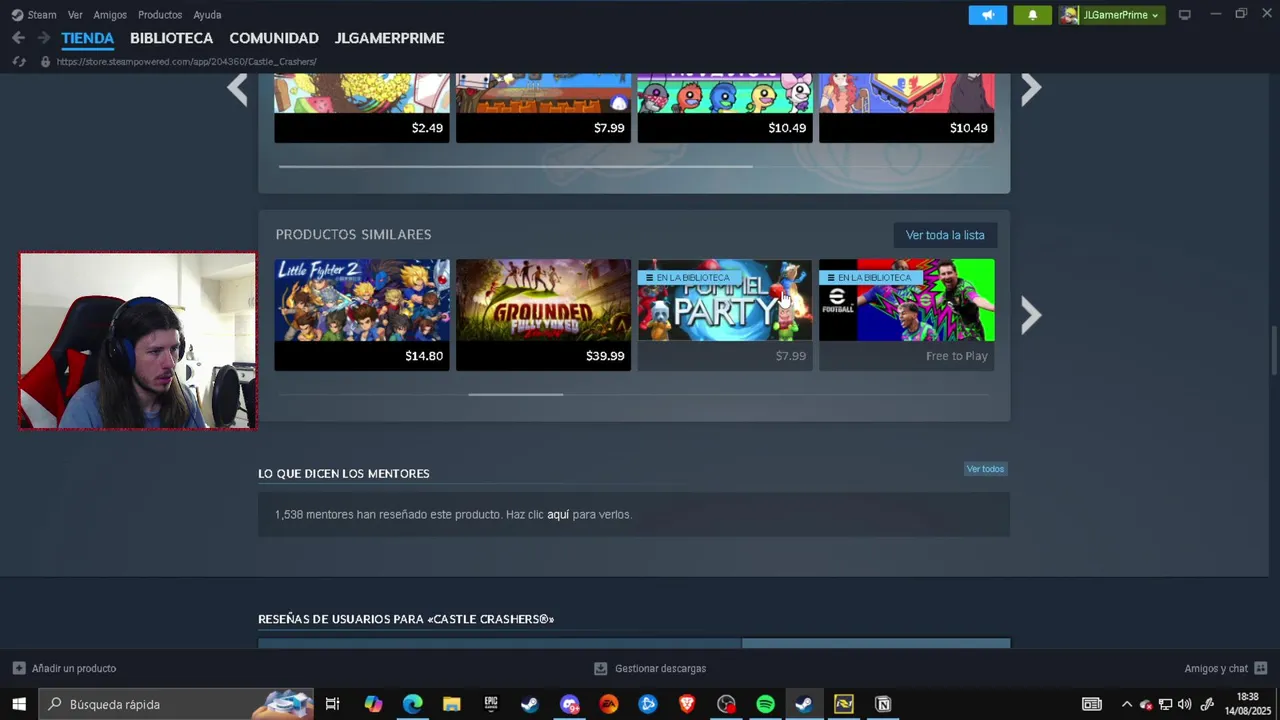Open Notion from the taskbar
Viewport: 1280px width, 720px height.
(x=883, y=704)
